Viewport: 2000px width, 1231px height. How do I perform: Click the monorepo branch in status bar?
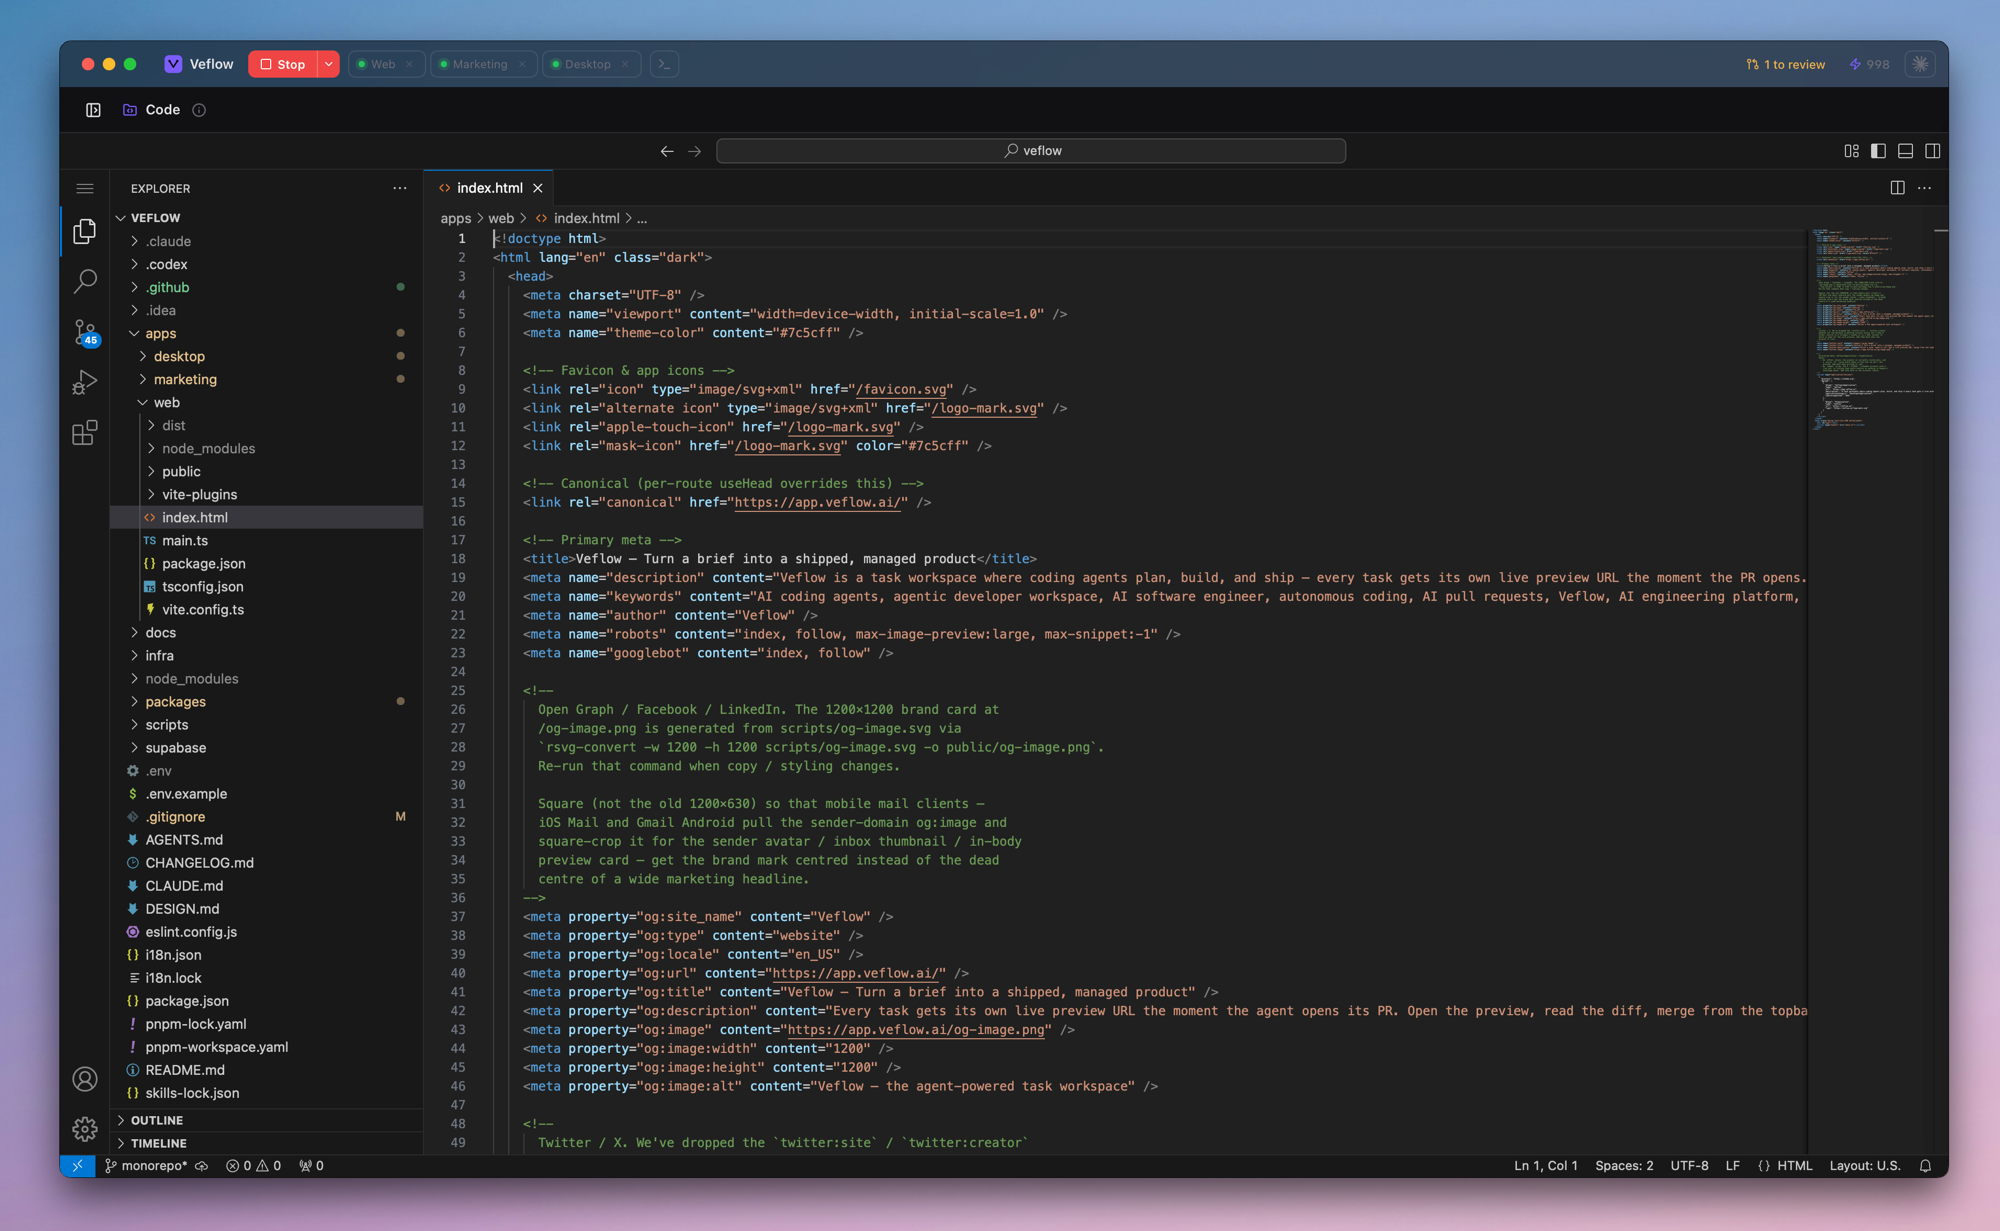click(146, 1166)
